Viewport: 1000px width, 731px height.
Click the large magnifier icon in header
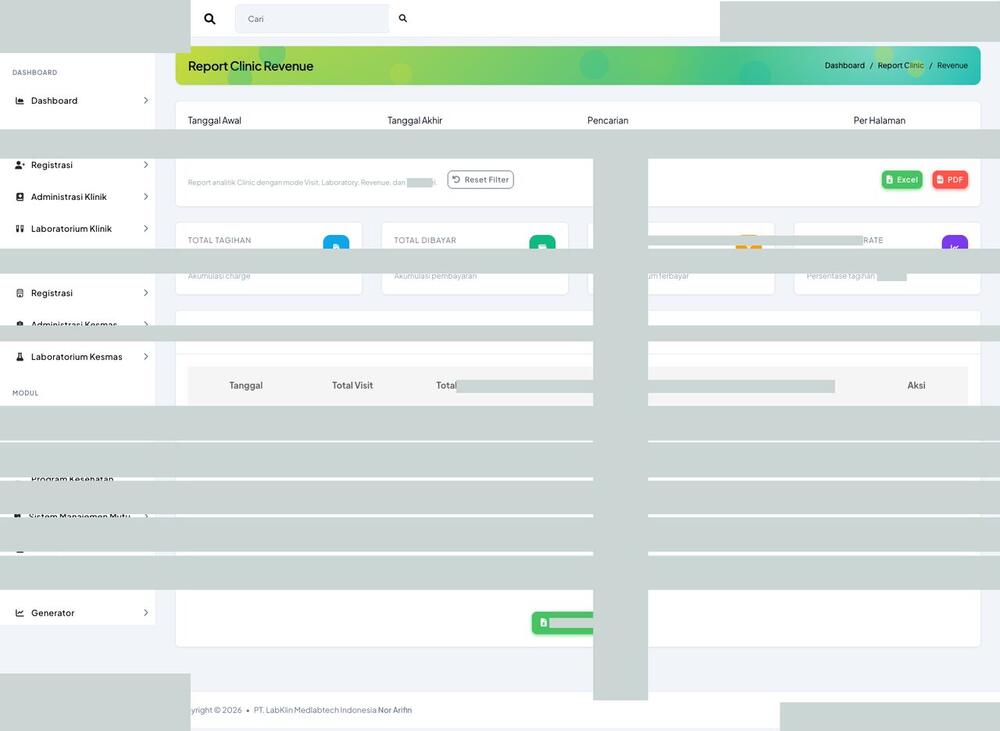point(210,19)
